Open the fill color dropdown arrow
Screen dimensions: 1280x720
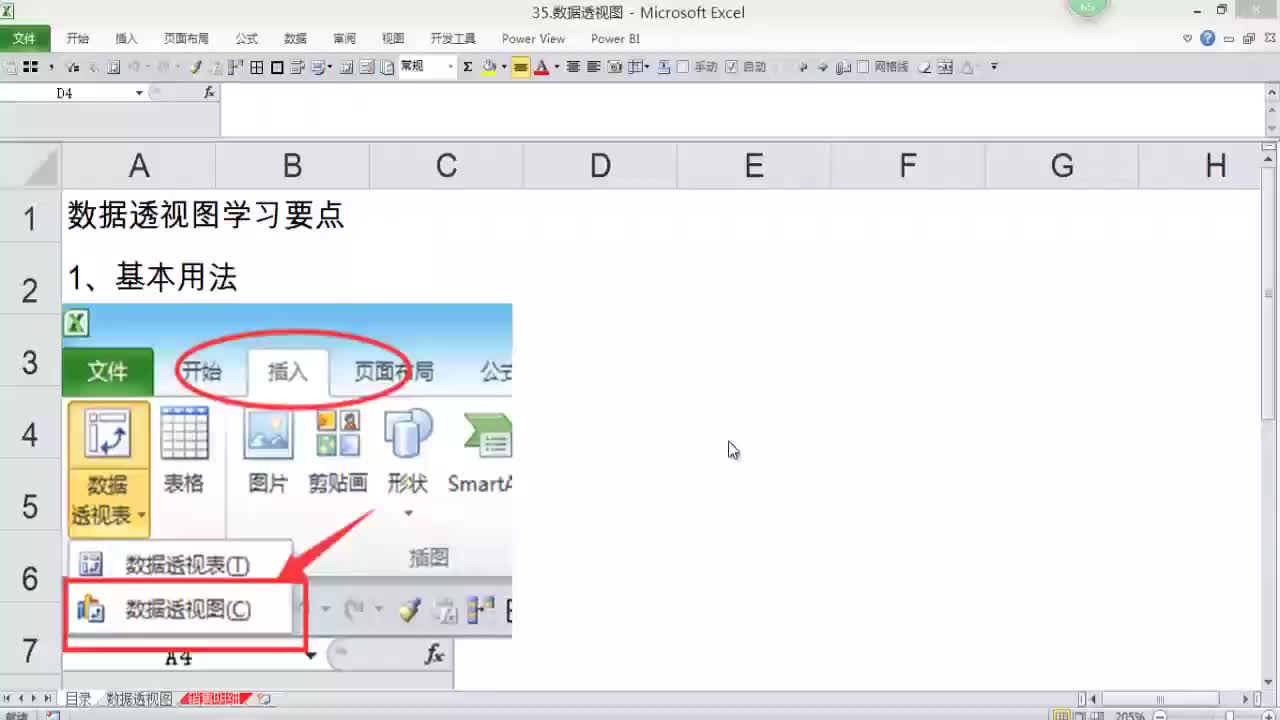click(503, 67)
